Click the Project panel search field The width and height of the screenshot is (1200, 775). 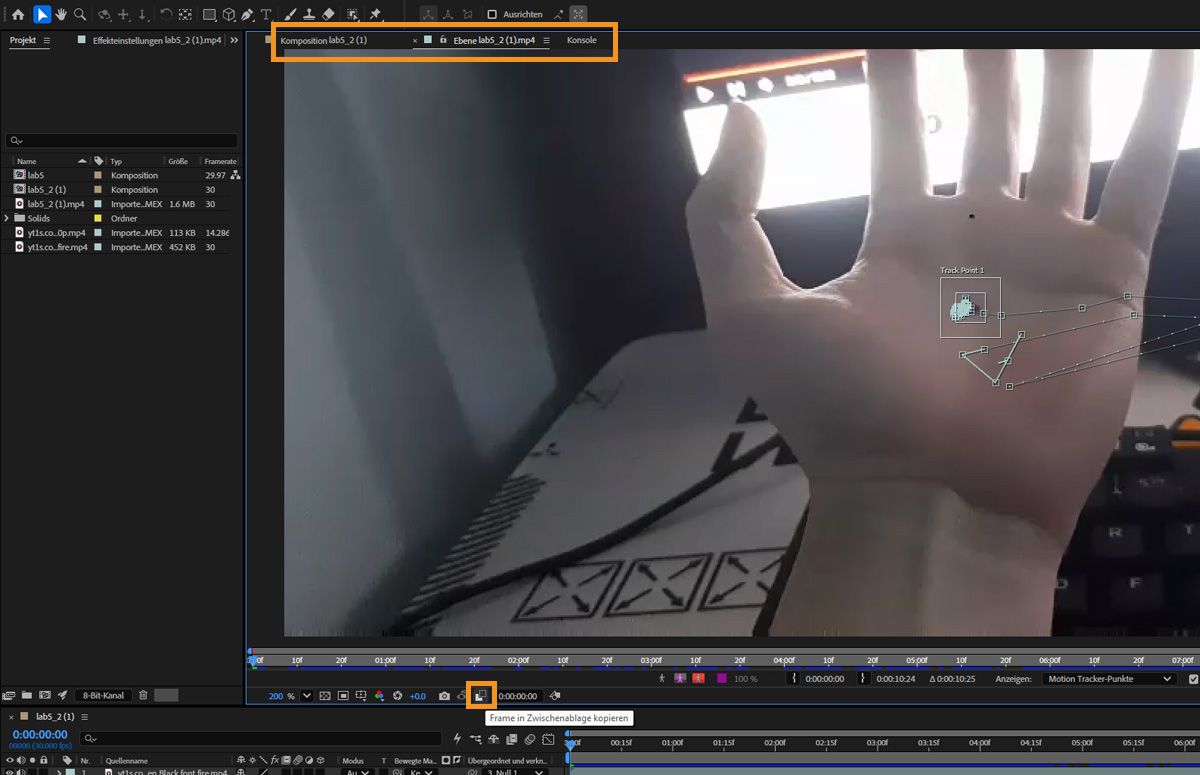click(x=122, y=141)
